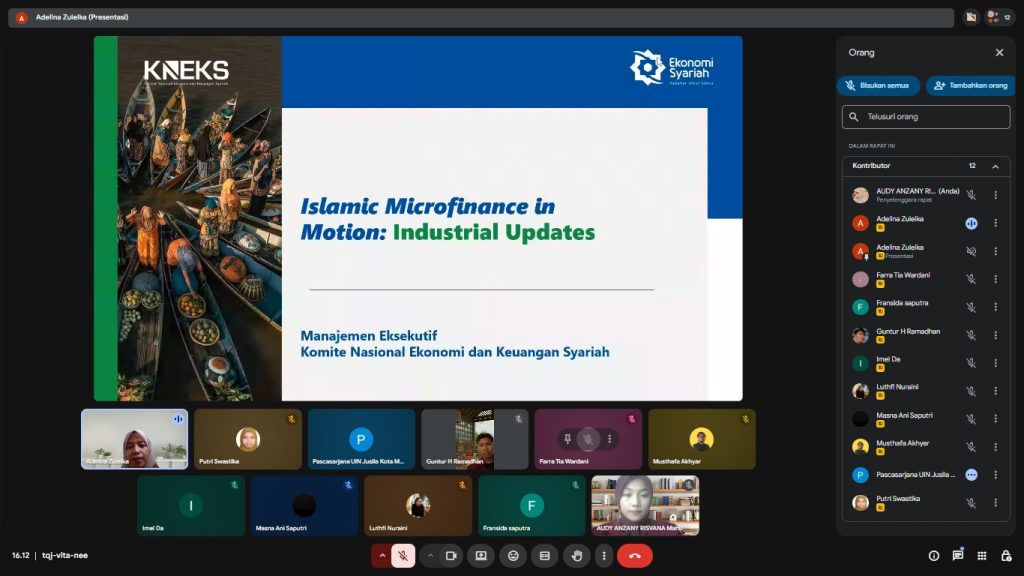Open the activities grid icon
This screenshot has height=576, width=1024.
point(982,556)
